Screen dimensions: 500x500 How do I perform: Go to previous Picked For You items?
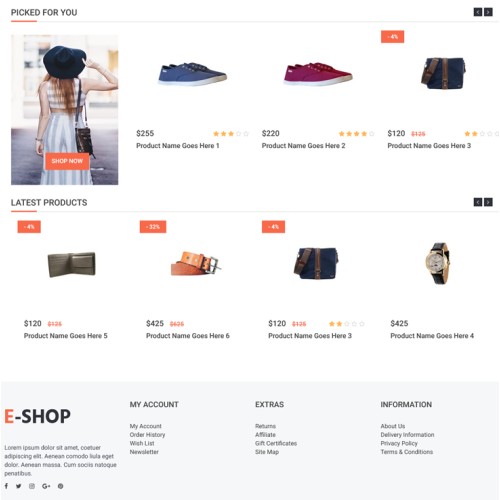tap(478, 12)
